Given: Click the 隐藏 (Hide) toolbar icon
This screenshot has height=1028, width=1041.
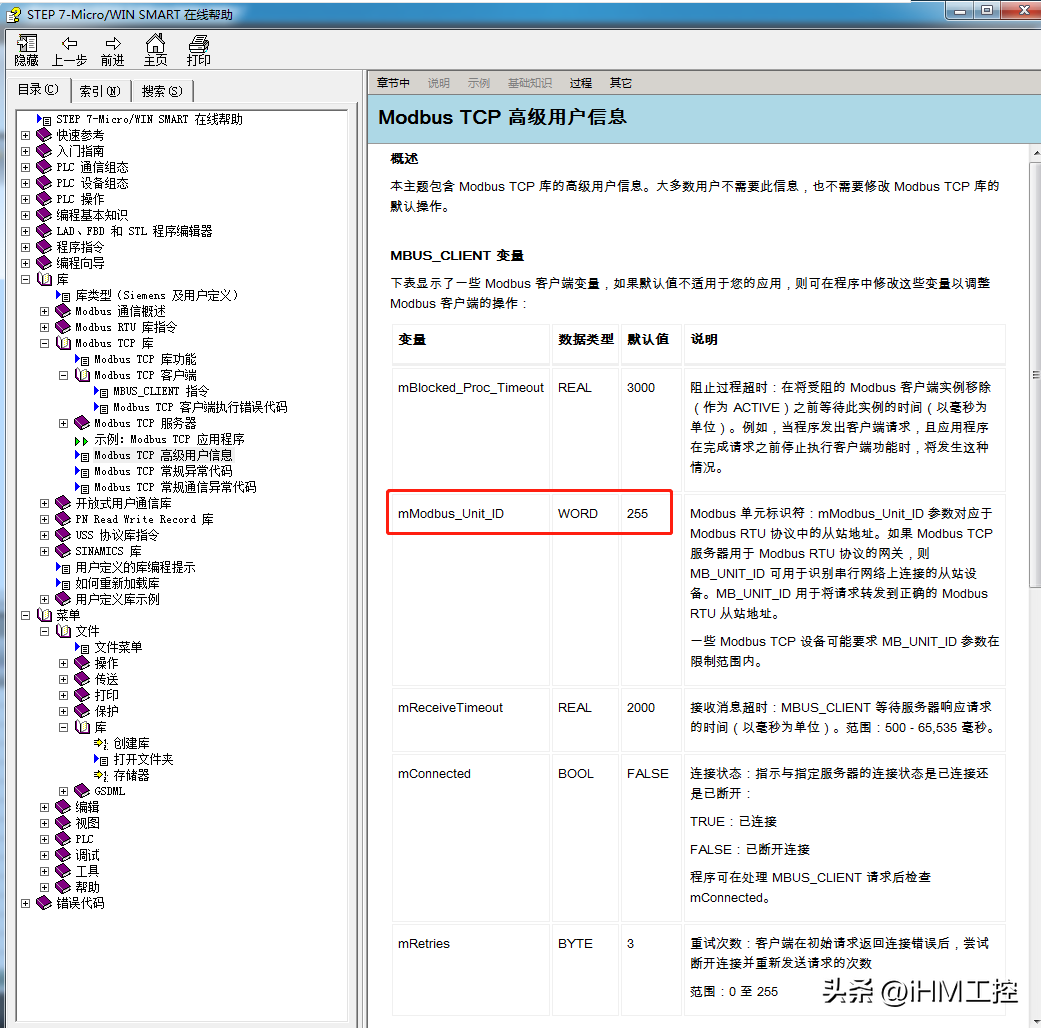Looking at the screenshot, I should pyautogui.click(x=27, y=44).
